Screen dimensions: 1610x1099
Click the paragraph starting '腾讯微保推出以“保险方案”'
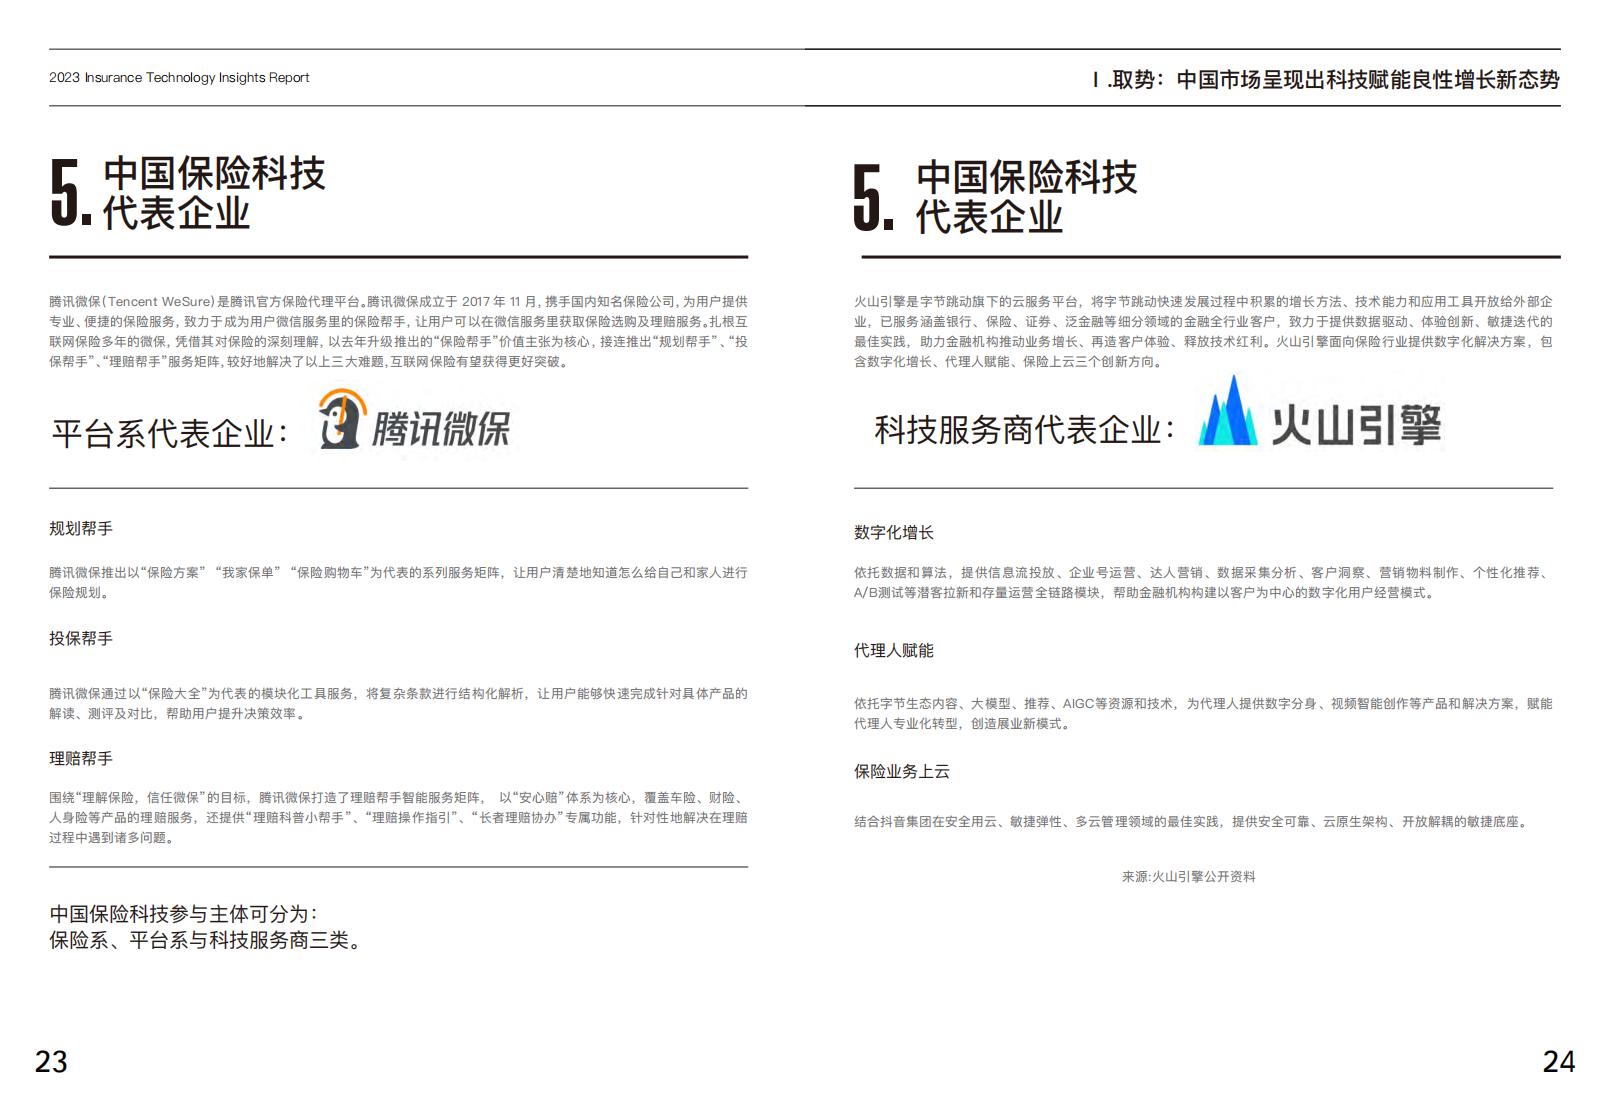tap(398, 582)
